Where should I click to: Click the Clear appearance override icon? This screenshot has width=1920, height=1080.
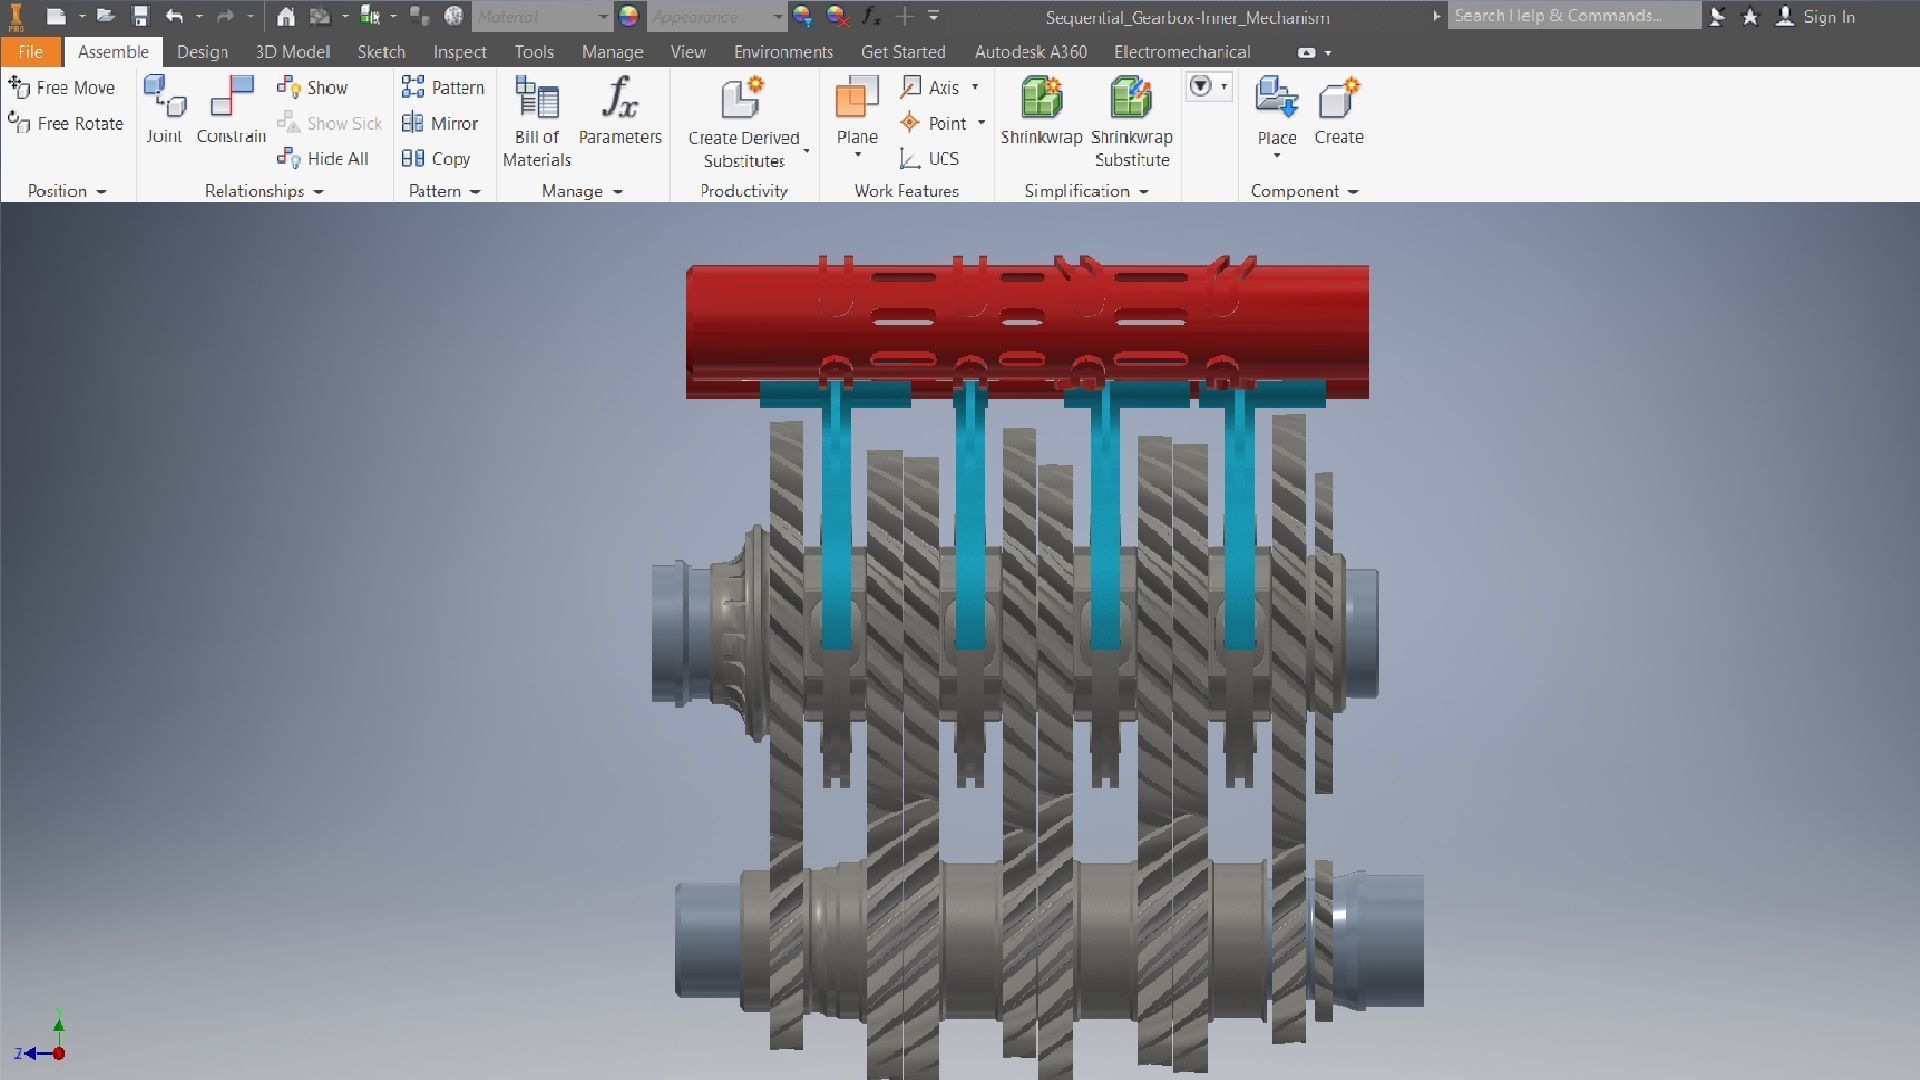pyautogui.click(x=837, y=16)
